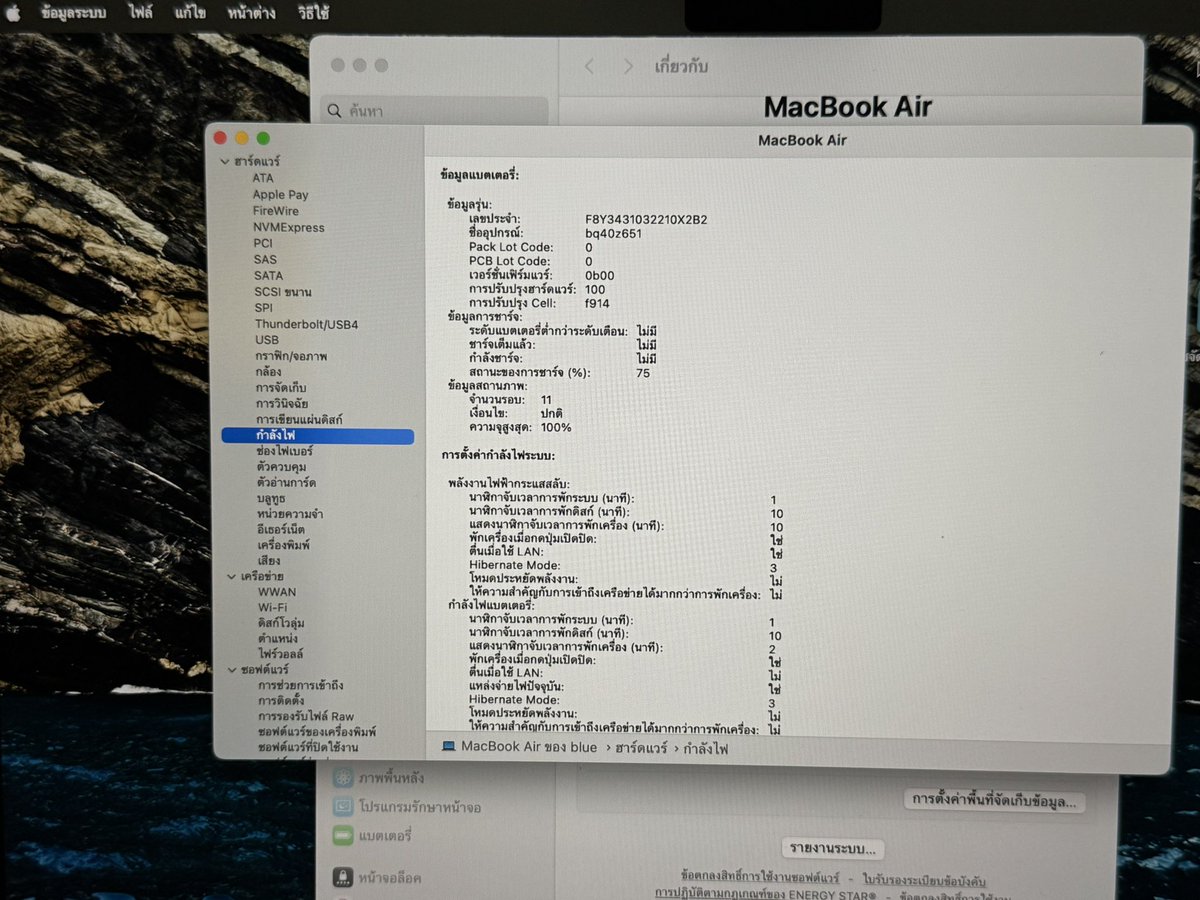The height and width of the screenshot is (900, 1200).
Task: Select SATA in the sidebar
Action: click(268, 275)
